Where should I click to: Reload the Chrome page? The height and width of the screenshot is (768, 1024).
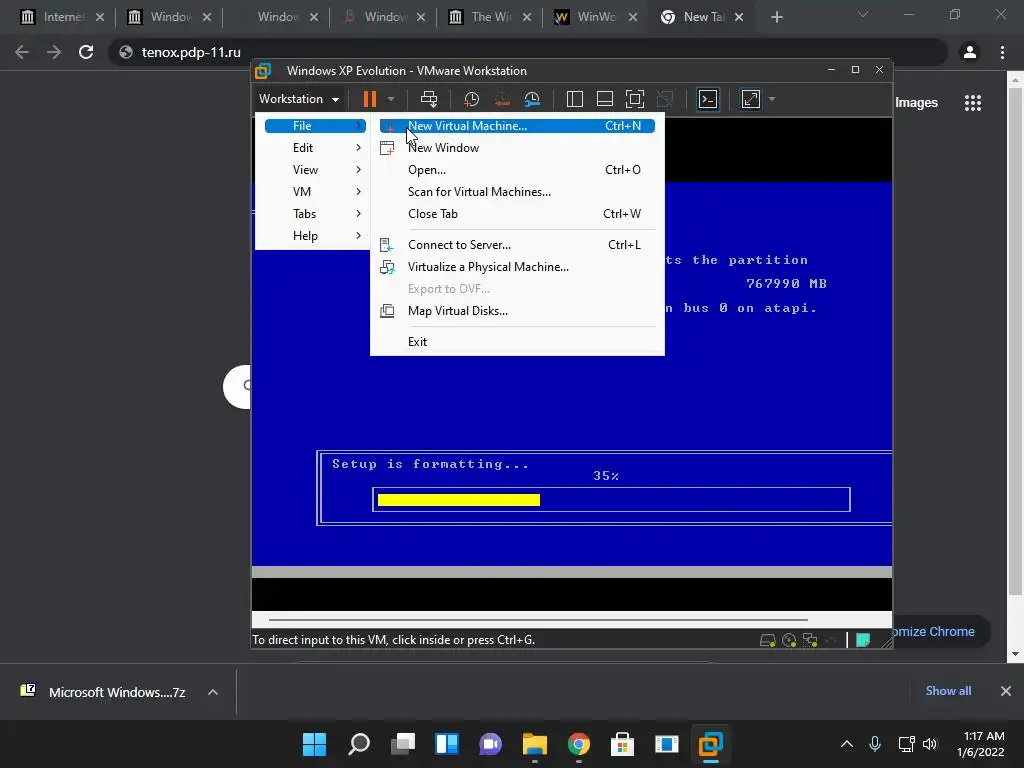pyautogui.click(x=86, y=52)
